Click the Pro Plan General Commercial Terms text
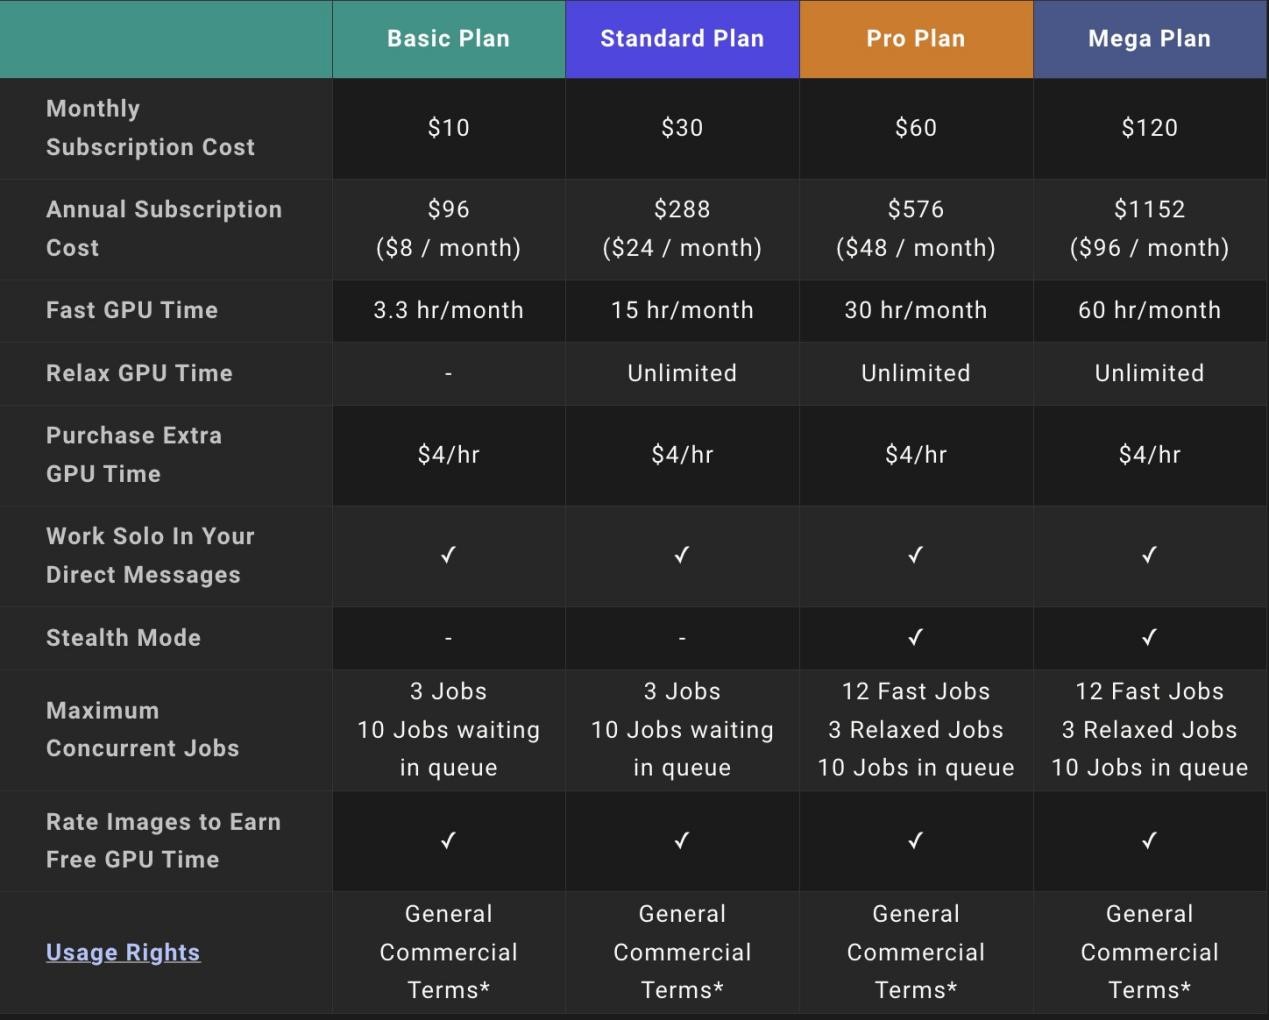This screenshot has width=1269, height=1020. point(915,952)
